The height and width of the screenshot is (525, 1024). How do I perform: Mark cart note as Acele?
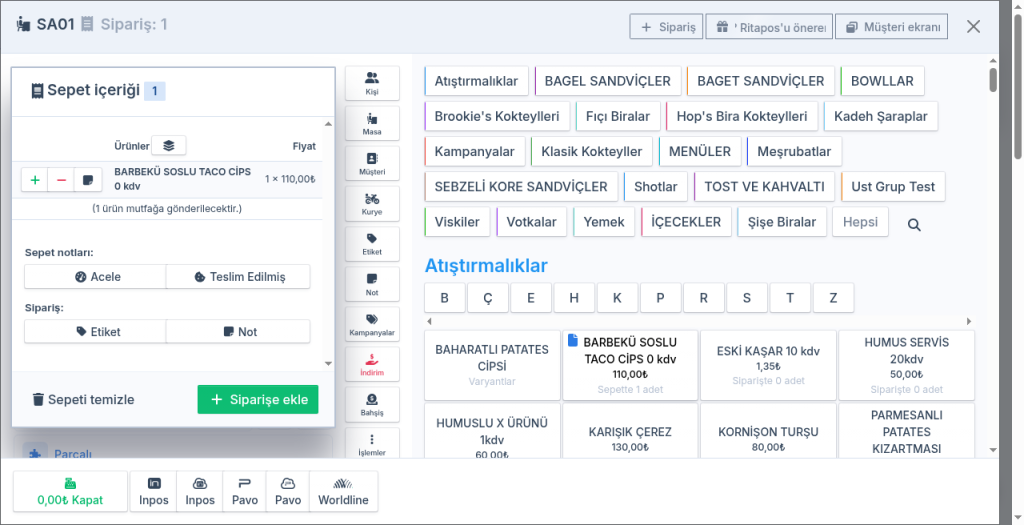pyautogui.click(x=95, y=277)
